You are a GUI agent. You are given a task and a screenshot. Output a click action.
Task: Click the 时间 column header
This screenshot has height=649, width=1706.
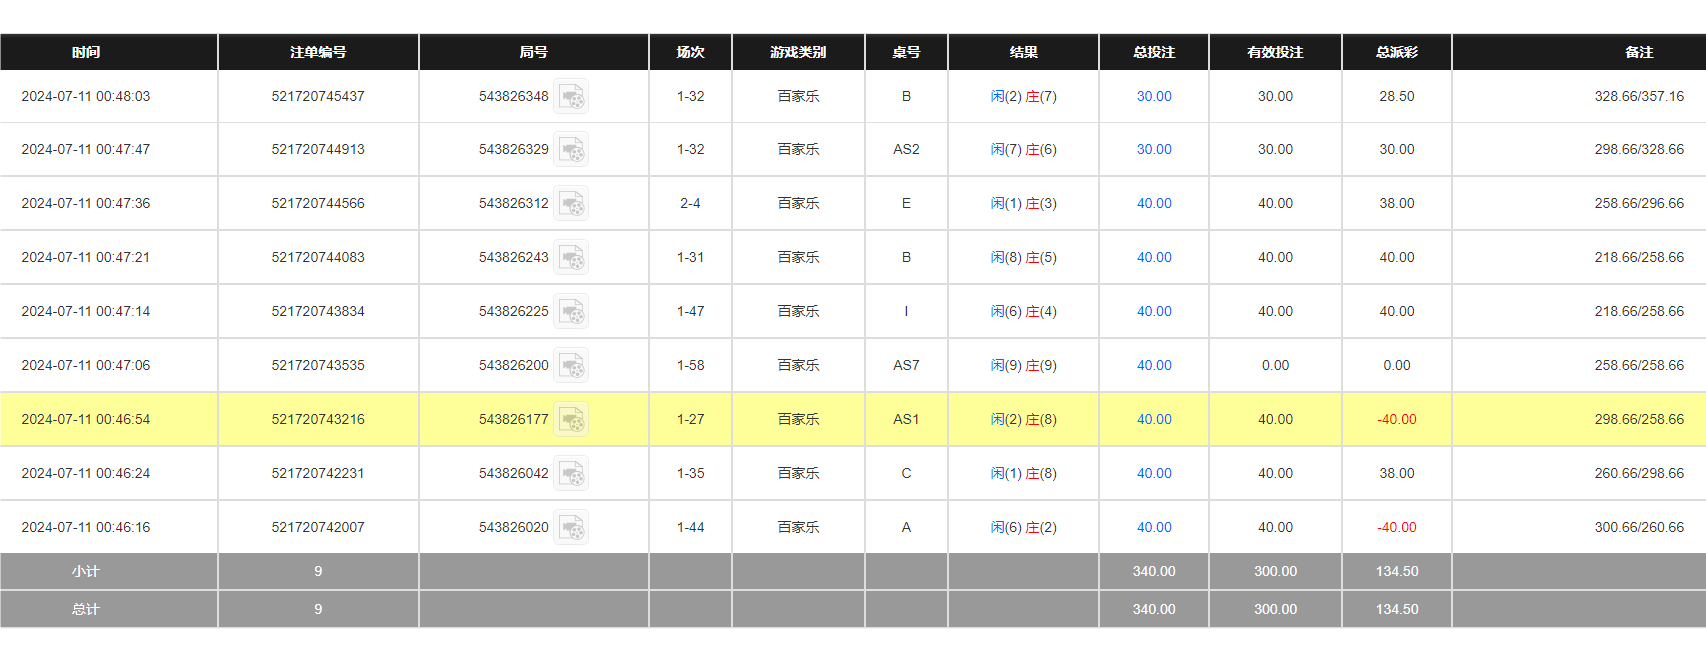tap(86, 52)
